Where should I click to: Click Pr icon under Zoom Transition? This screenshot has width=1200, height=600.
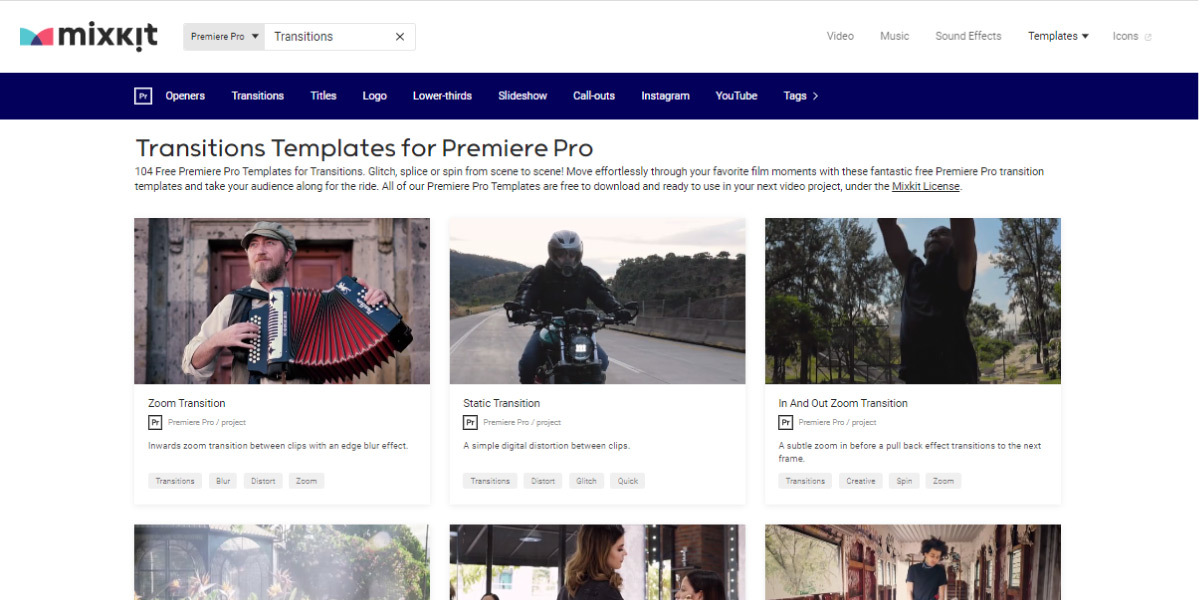point(155,423)
